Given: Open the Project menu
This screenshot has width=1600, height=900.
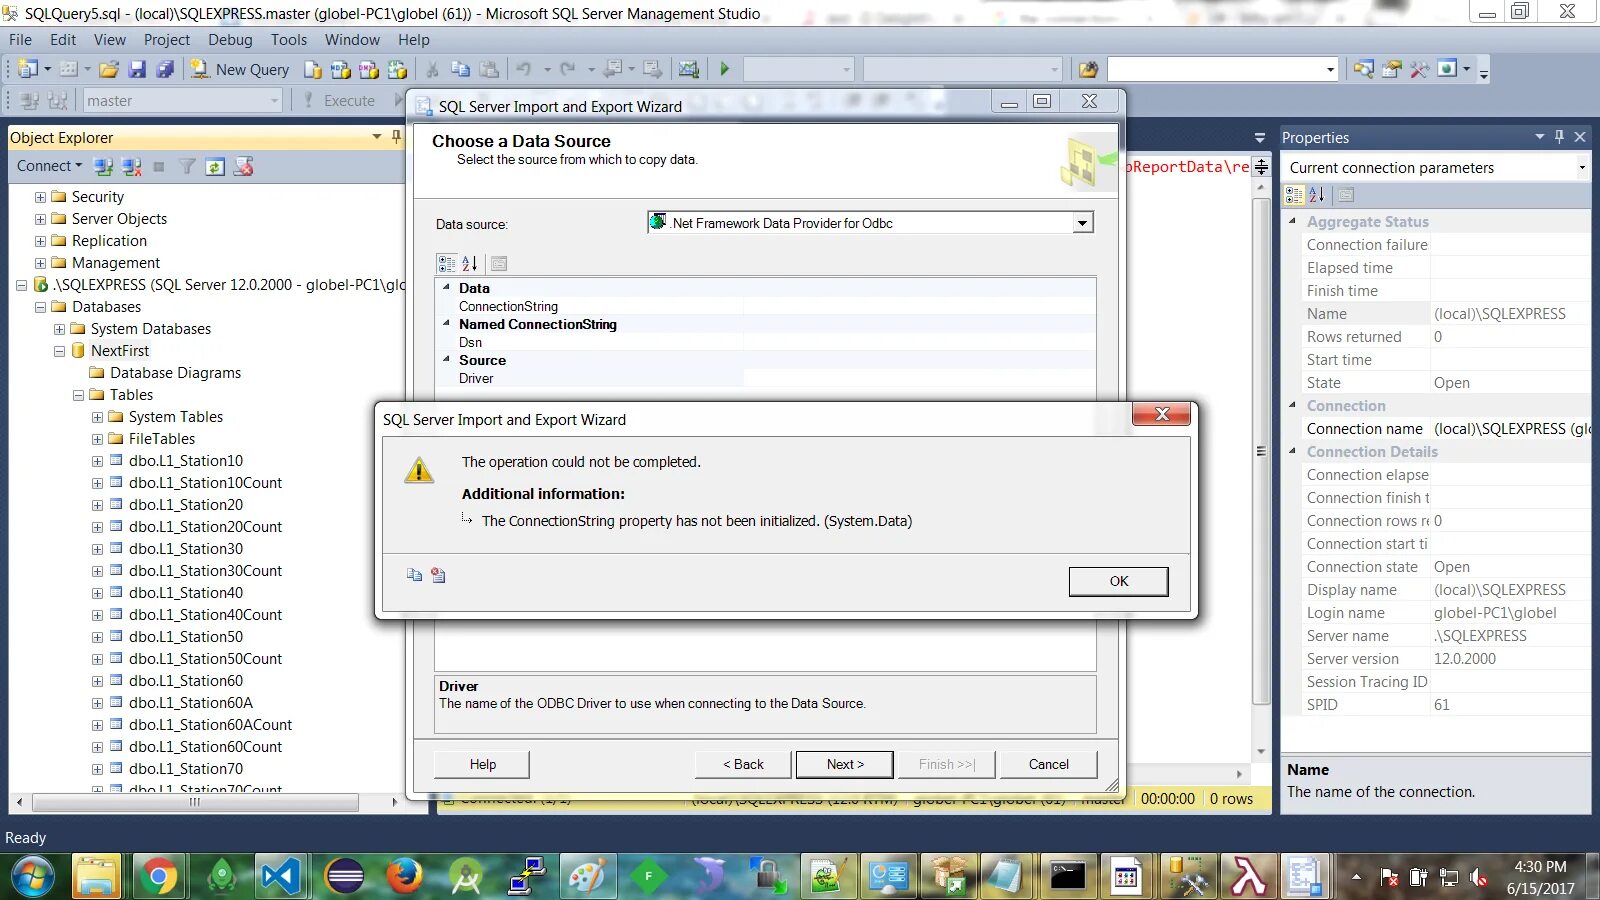Looking at the screenshot, I should click(x=167, y=40).
